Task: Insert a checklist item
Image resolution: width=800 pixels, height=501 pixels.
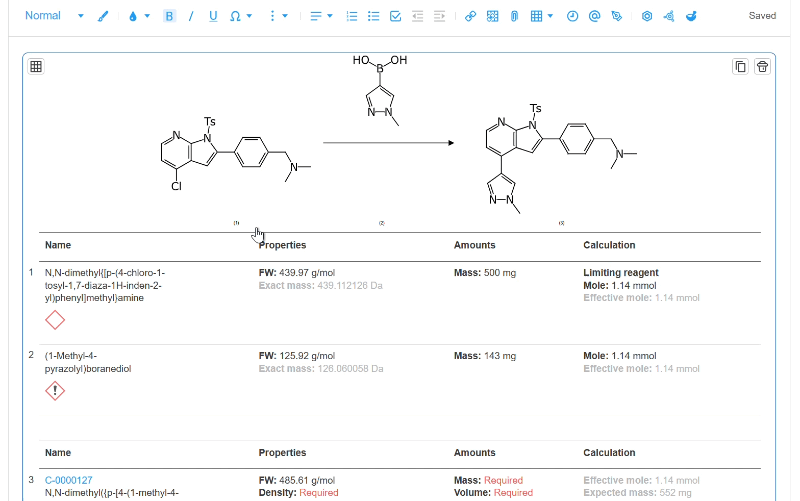Action: (x=395, y=16)
